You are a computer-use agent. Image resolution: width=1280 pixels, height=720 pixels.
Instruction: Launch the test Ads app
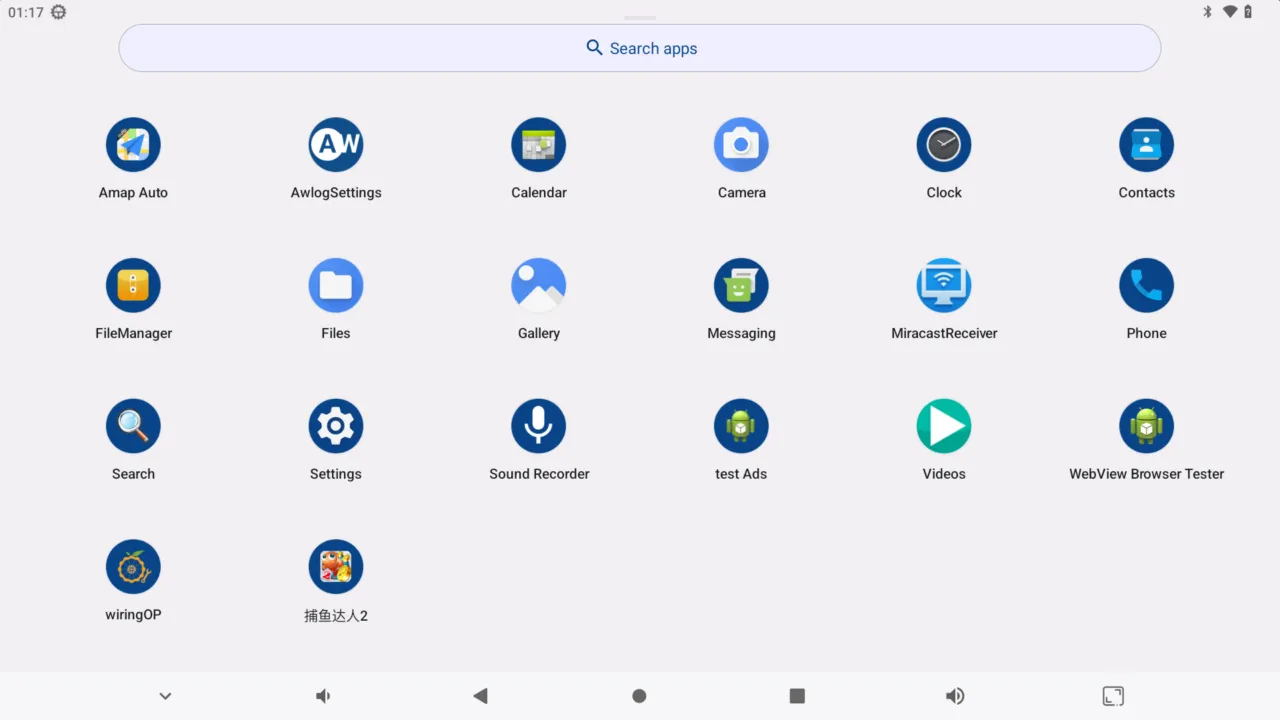741,425
